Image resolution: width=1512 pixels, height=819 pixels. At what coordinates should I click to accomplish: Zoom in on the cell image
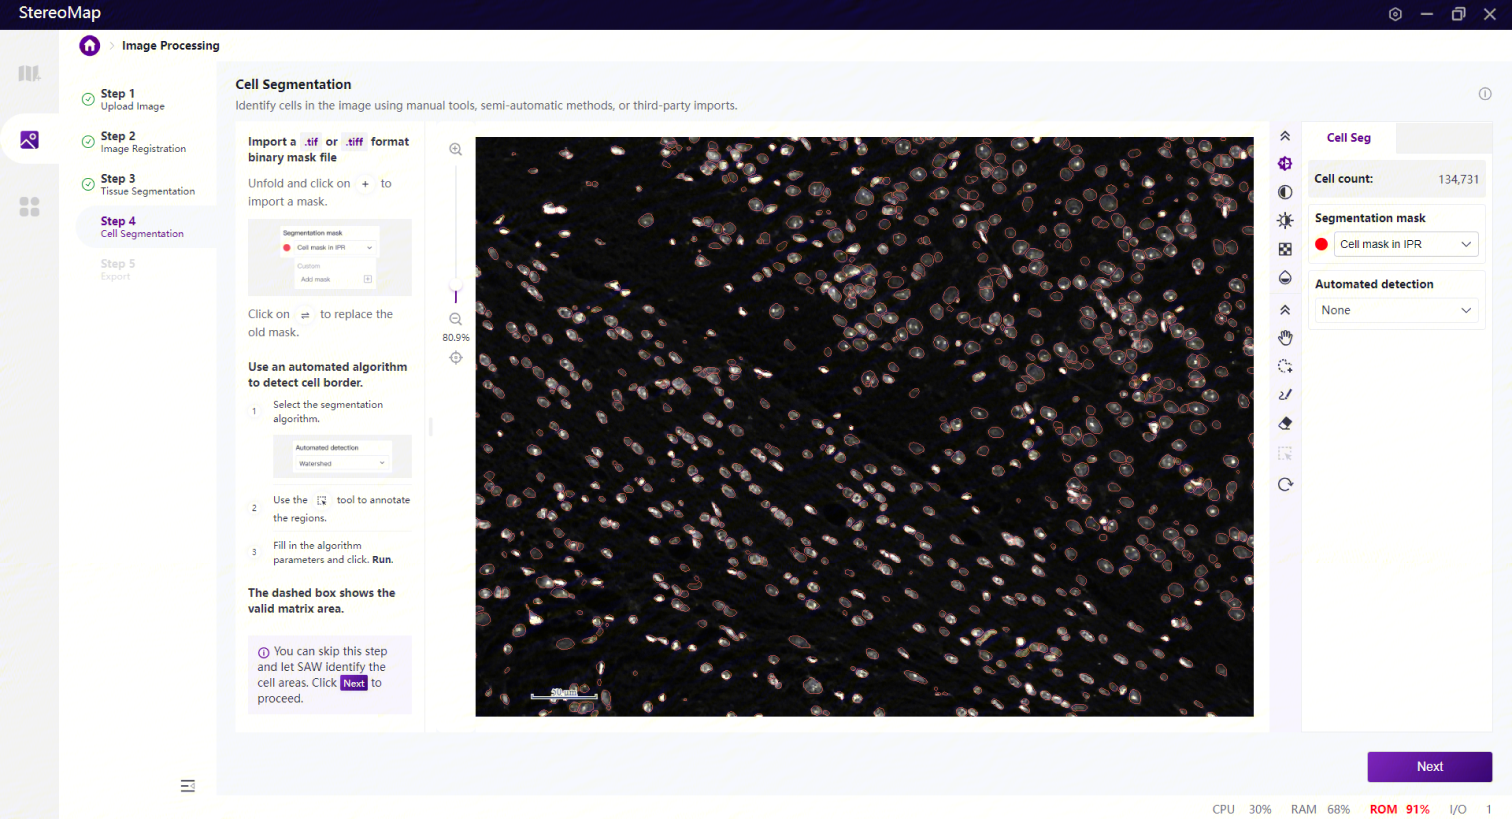(455, 150)
